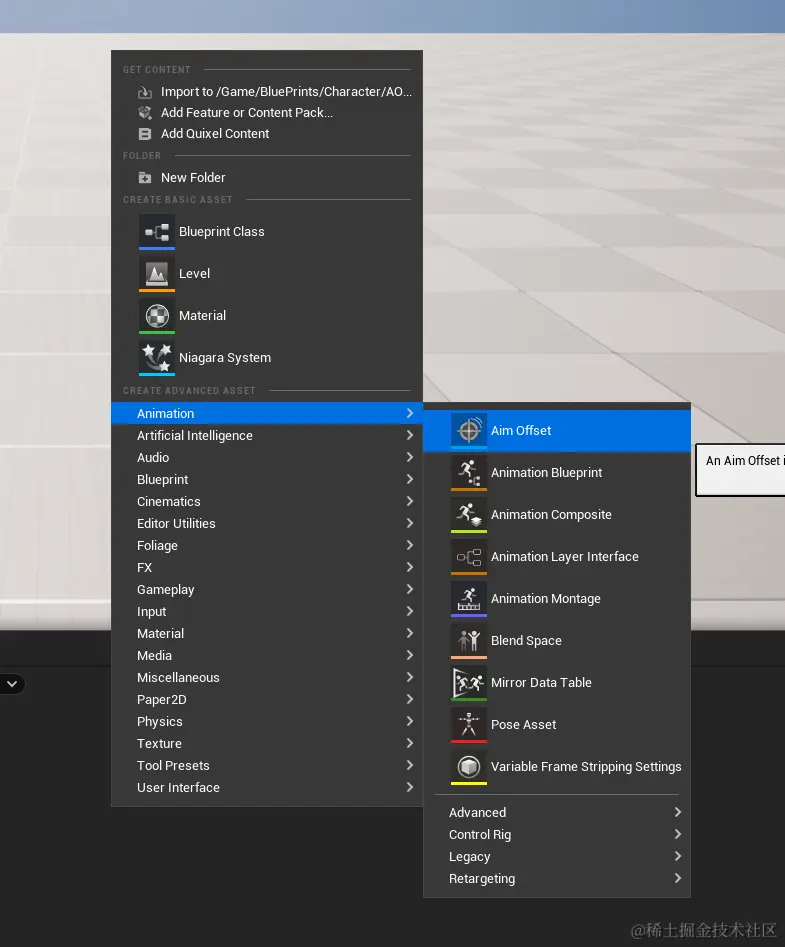
Task: Click the Add Feature or Content Pack icon
Action: point(145,113)
